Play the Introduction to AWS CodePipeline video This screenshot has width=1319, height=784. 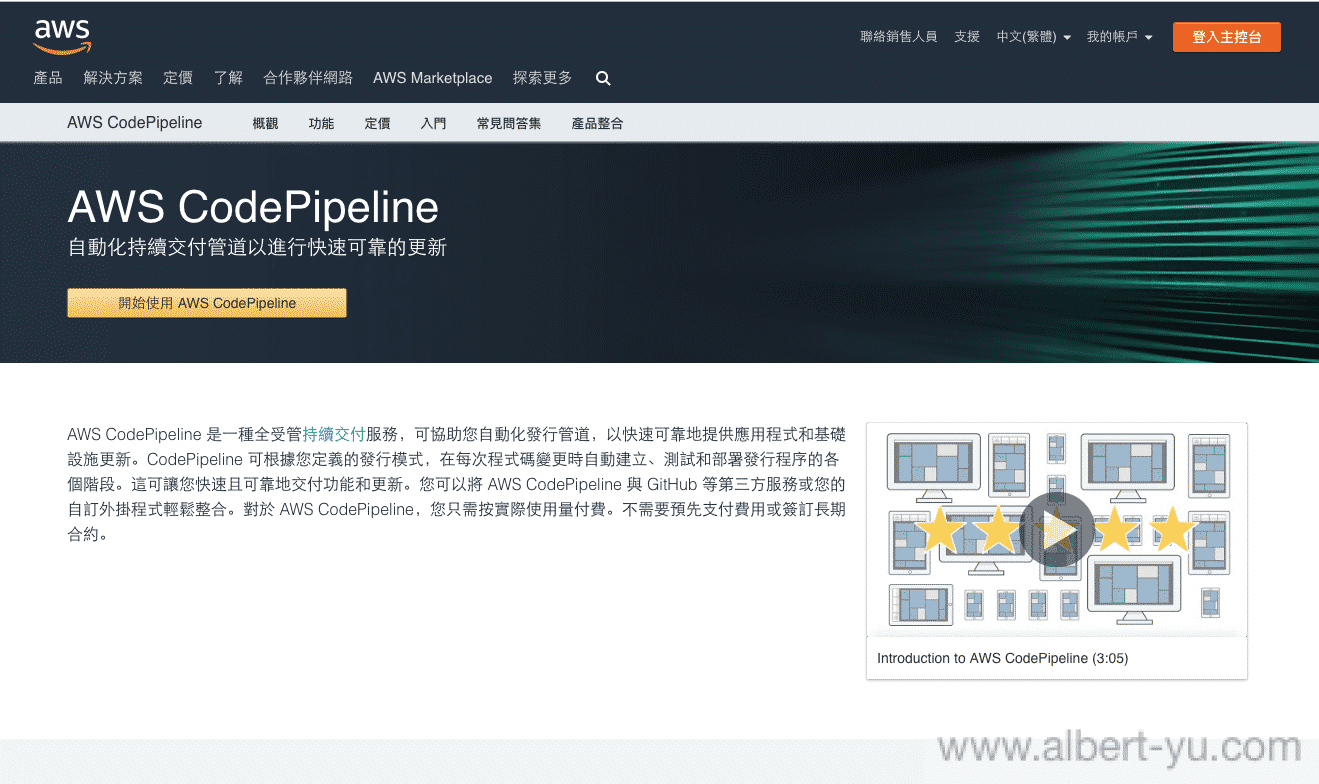coord(1057,529)
